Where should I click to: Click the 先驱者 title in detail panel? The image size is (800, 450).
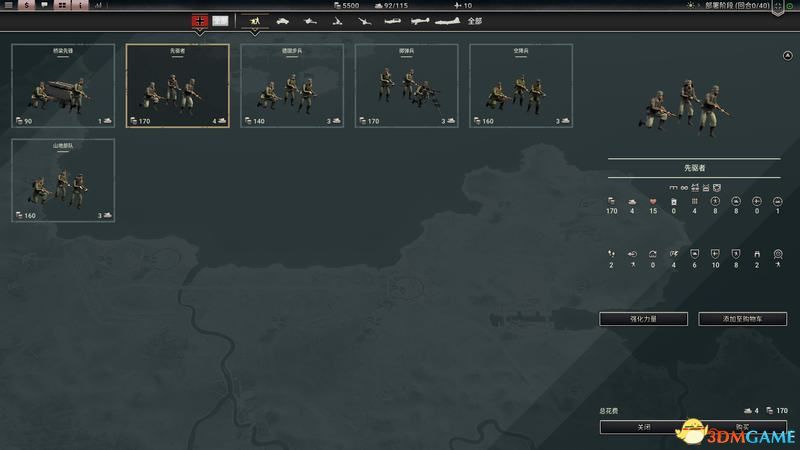(694, 168)
